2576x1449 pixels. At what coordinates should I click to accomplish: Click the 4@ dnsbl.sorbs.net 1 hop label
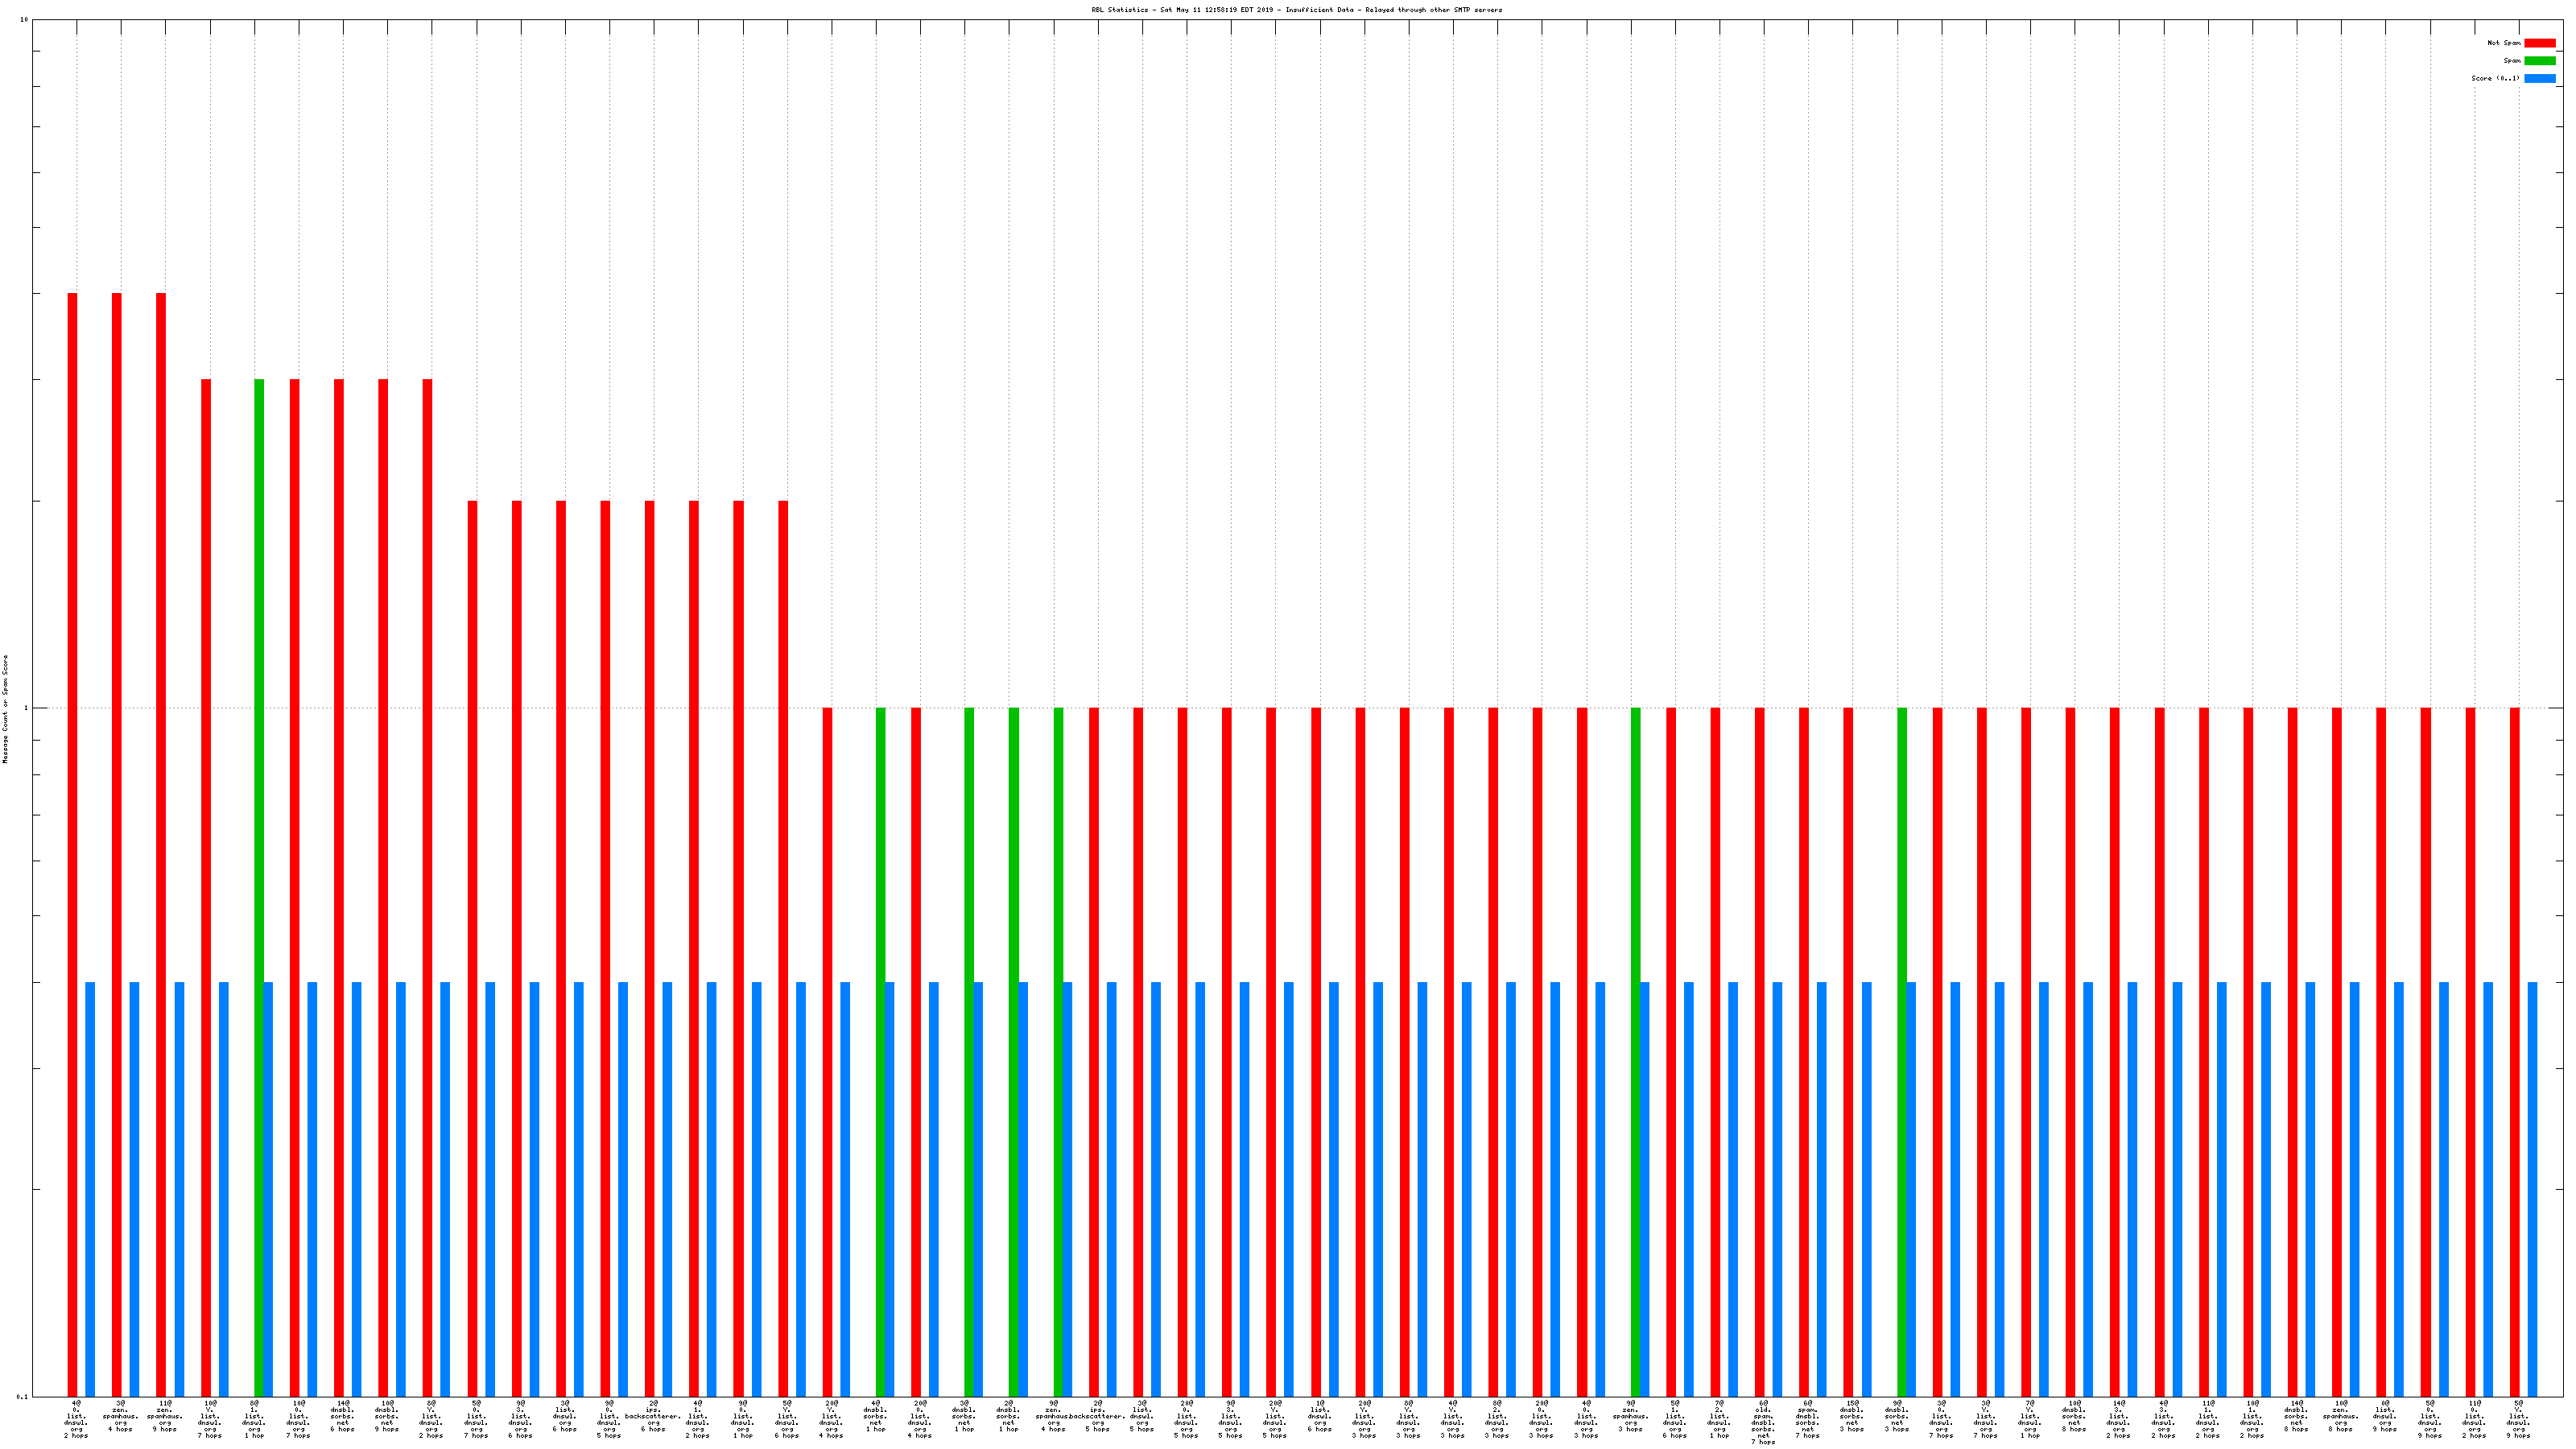pyautogui.click(x=875, y=1416)
